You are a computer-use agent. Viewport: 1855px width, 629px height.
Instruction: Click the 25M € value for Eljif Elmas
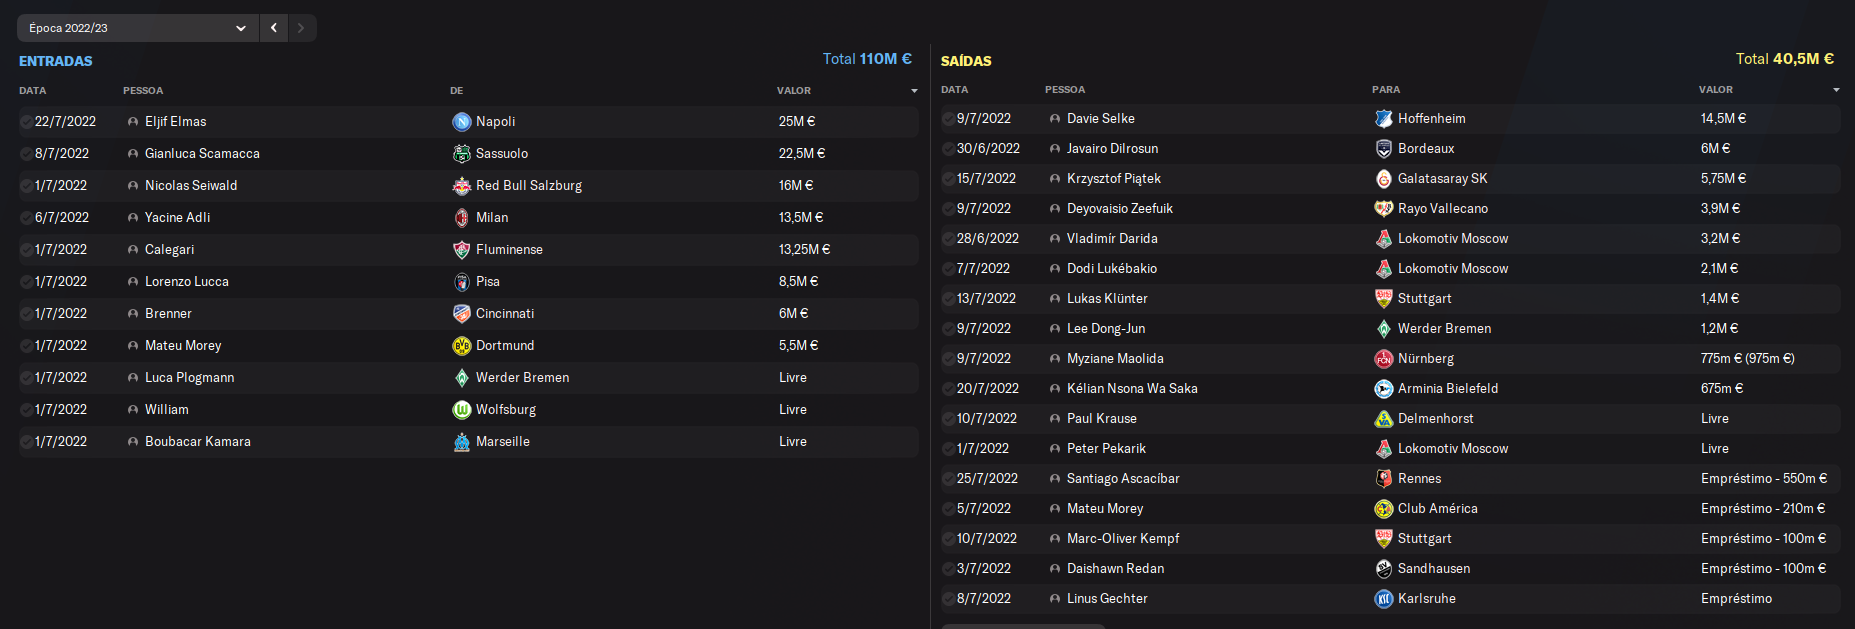[x=797, y=122]
